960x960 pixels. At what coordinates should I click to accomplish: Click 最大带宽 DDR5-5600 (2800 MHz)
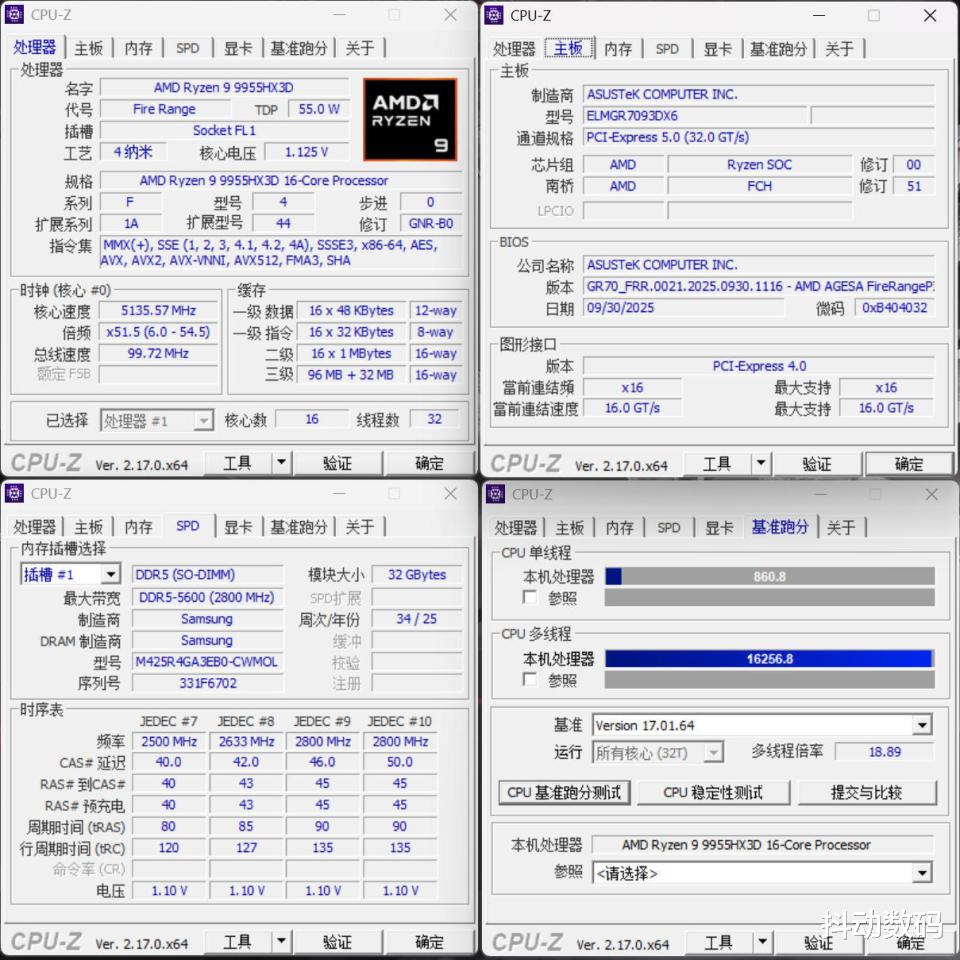pyautogui.click(x=208, y=598)
